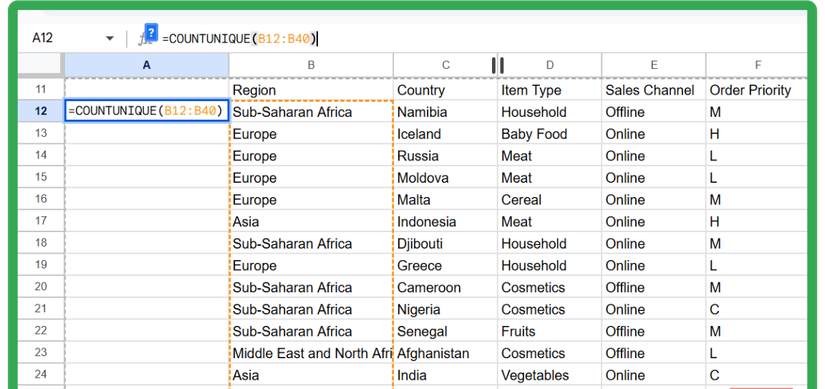Click the Fruits cell
The height and width of the screenshot is (389, 825).
tap(550, 331)
